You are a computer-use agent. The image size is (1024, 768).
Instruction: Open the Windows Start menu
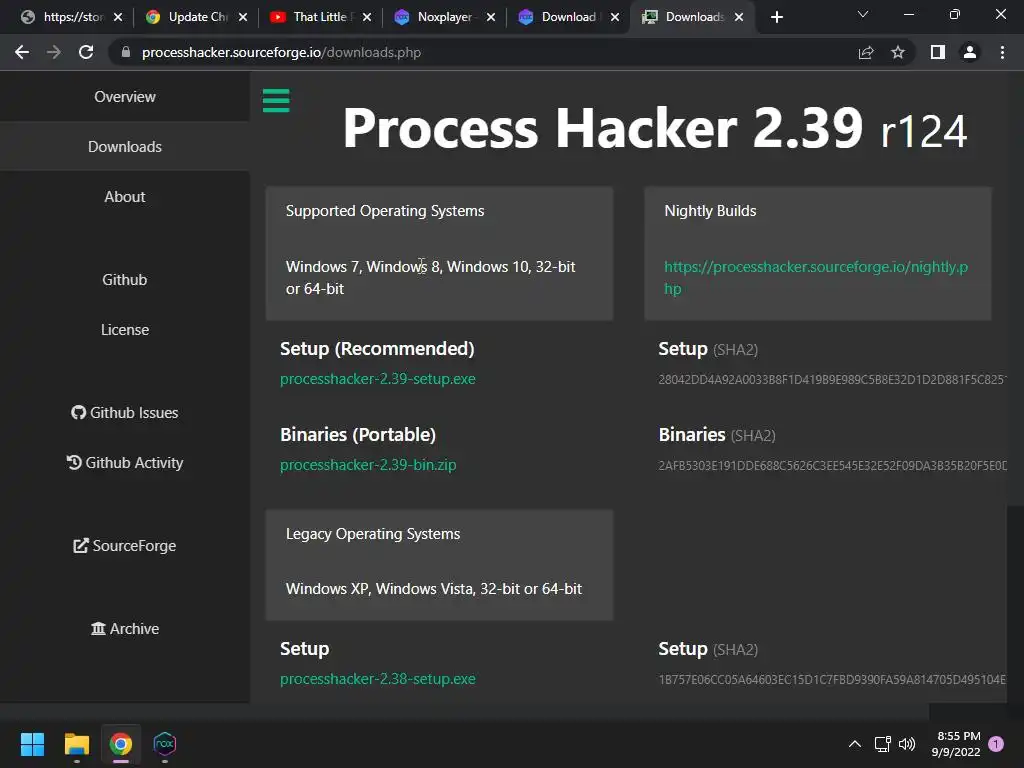click(32, 744)
